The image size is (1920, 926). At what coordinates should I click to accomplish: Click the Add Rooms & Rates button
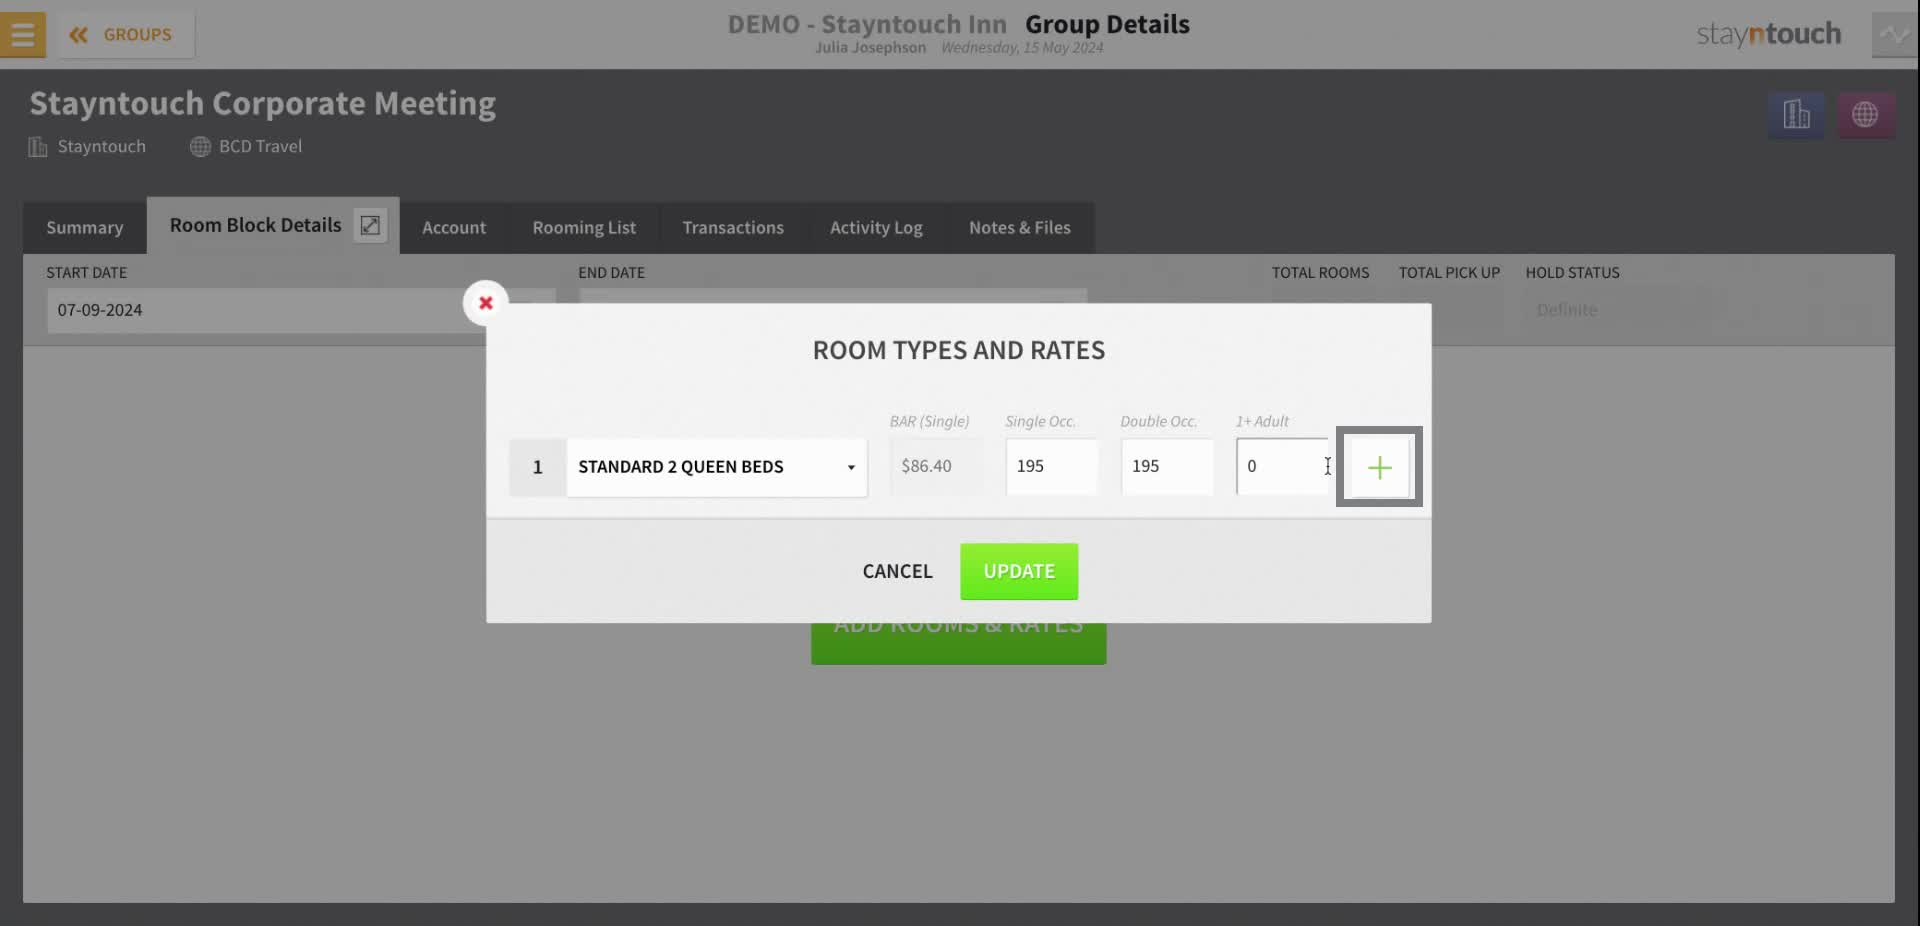958,643
